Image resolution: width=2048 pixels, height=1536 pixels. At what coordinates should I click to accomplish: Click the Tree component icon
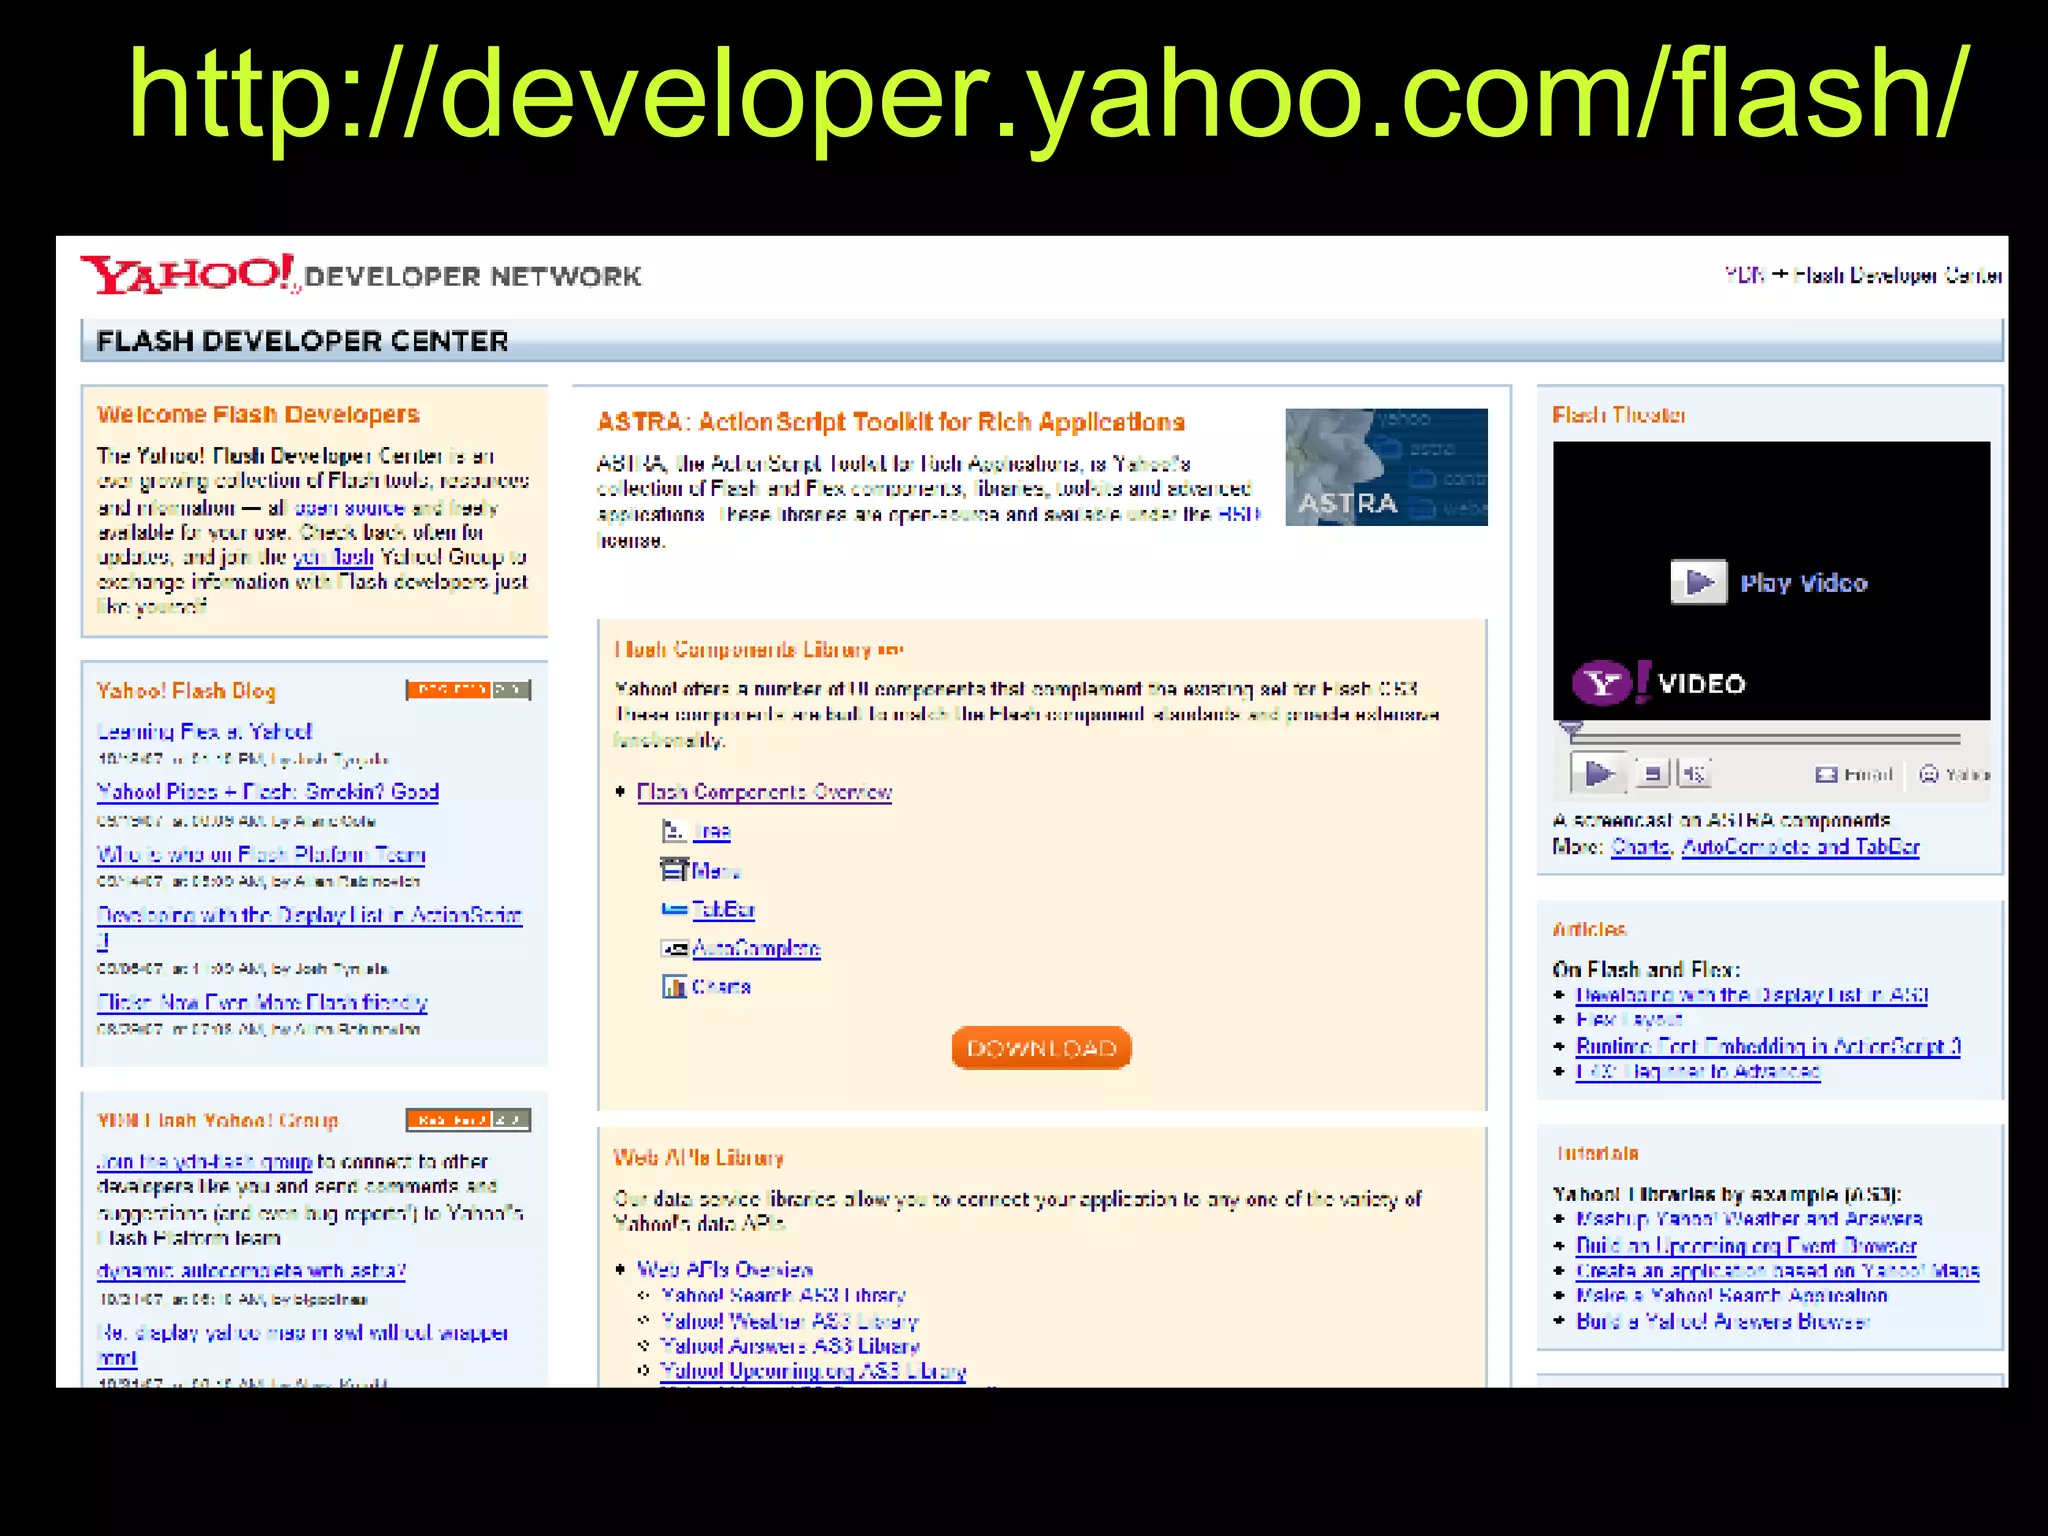click(x=674, y=831)
